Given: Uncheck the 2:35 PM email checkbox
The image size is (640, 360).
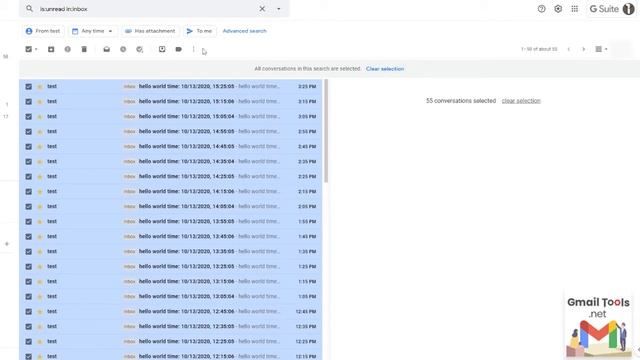Looking at the screenshot, I should (29, 162).
